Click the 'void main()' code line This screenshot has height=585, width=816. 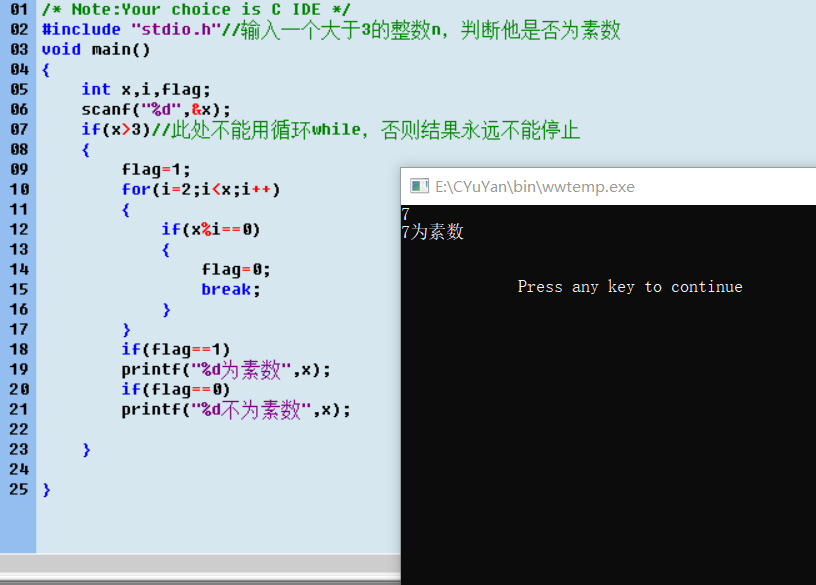(x=96, y=49)
